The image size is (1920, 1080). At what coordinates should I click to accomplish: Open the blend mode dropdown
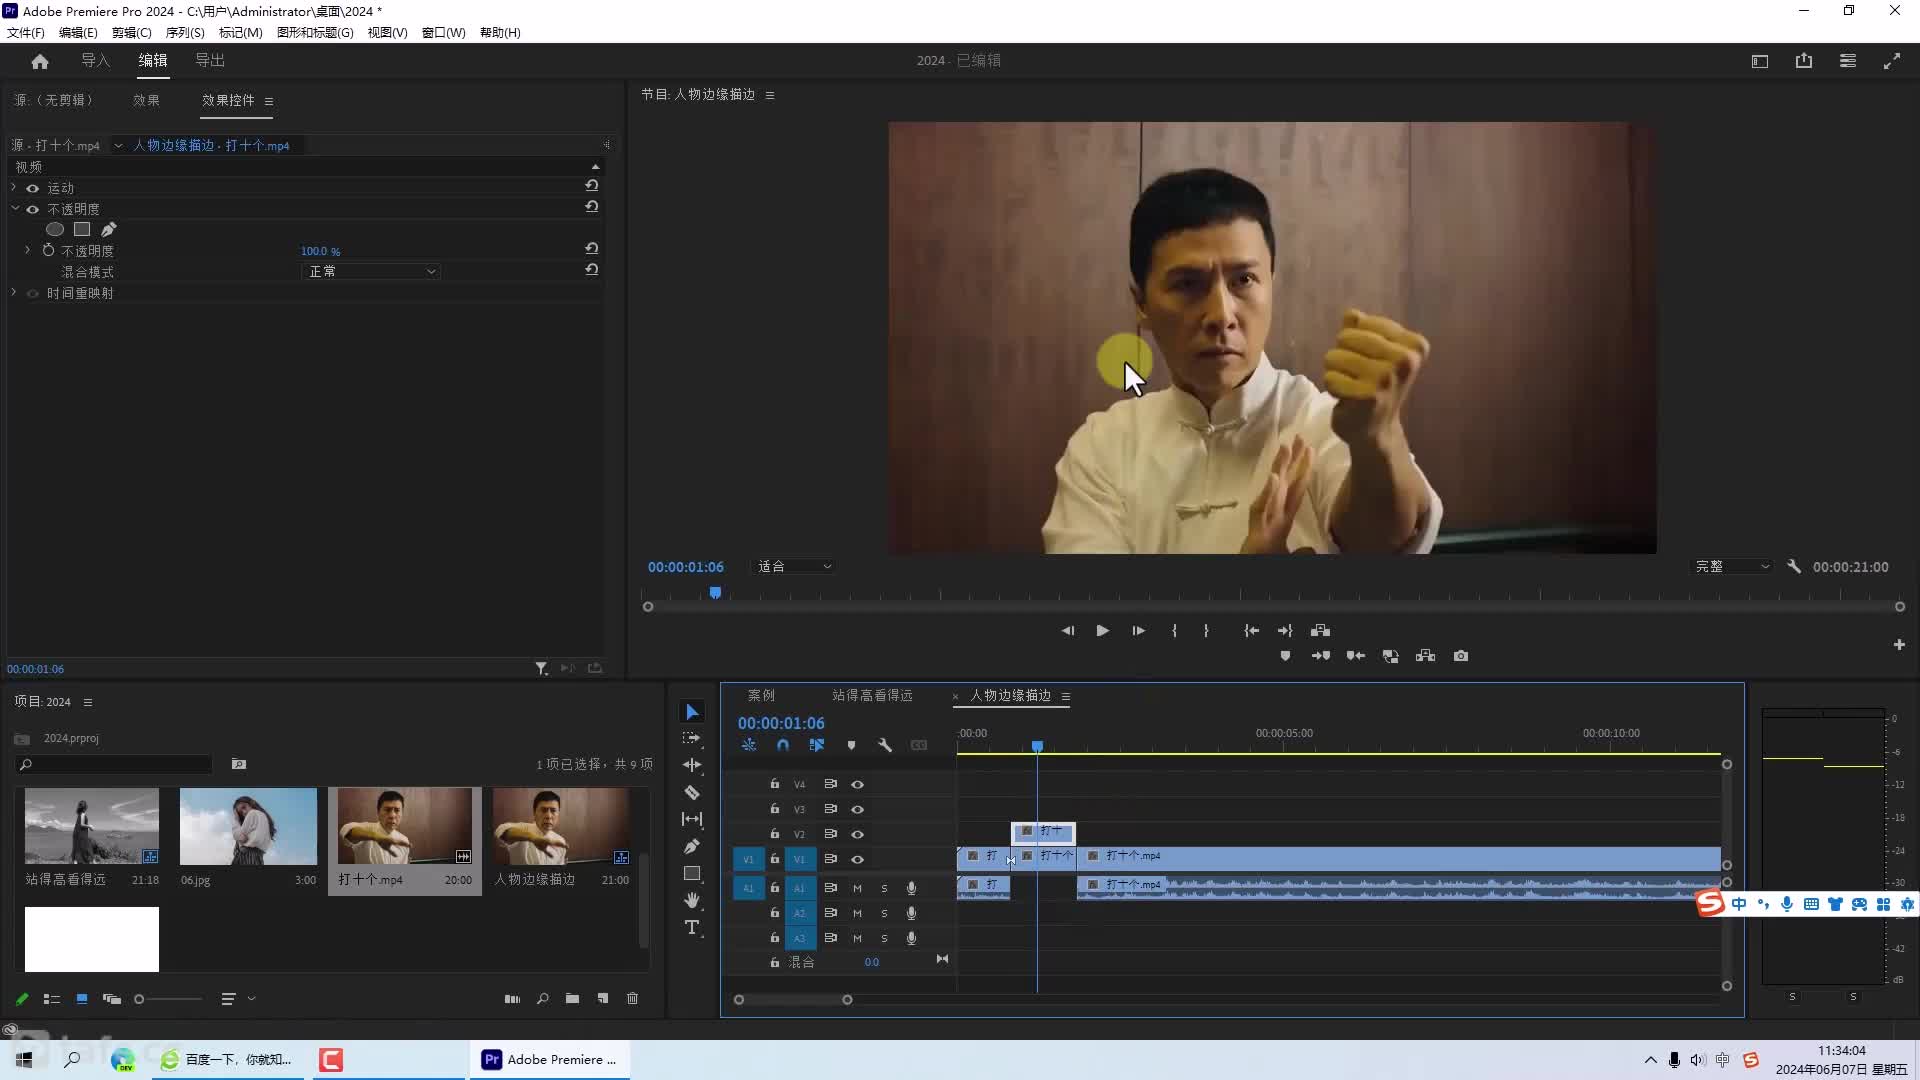pyautogui.click(x=371, y=271)
